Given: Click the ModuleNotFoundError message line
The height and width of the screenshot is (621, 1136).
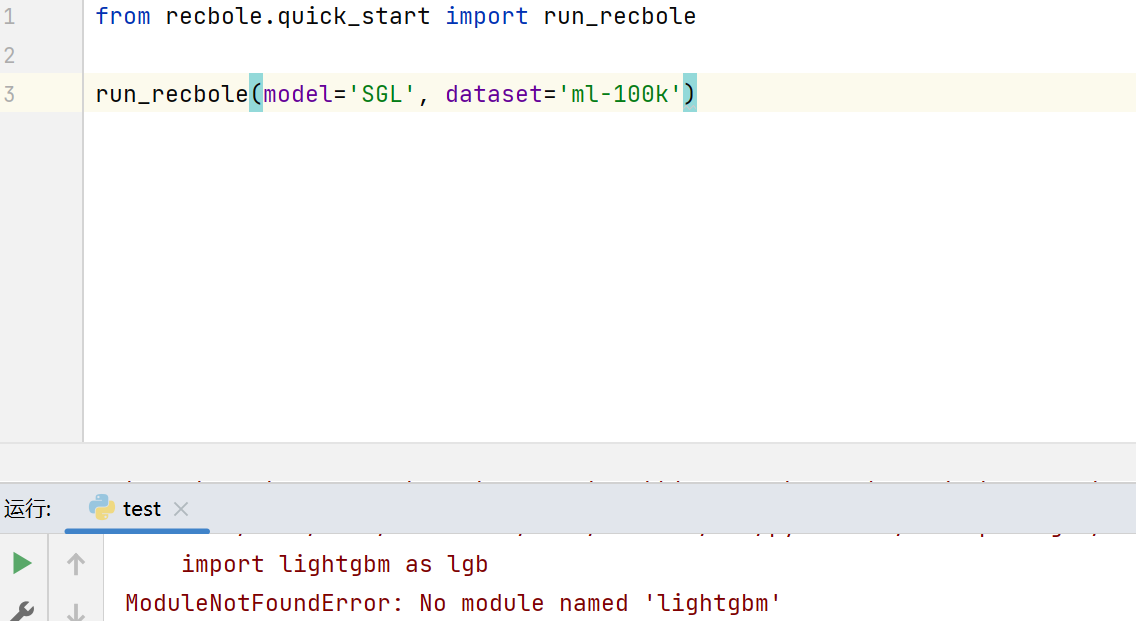Looking at the screenshot, I should 453,603.
